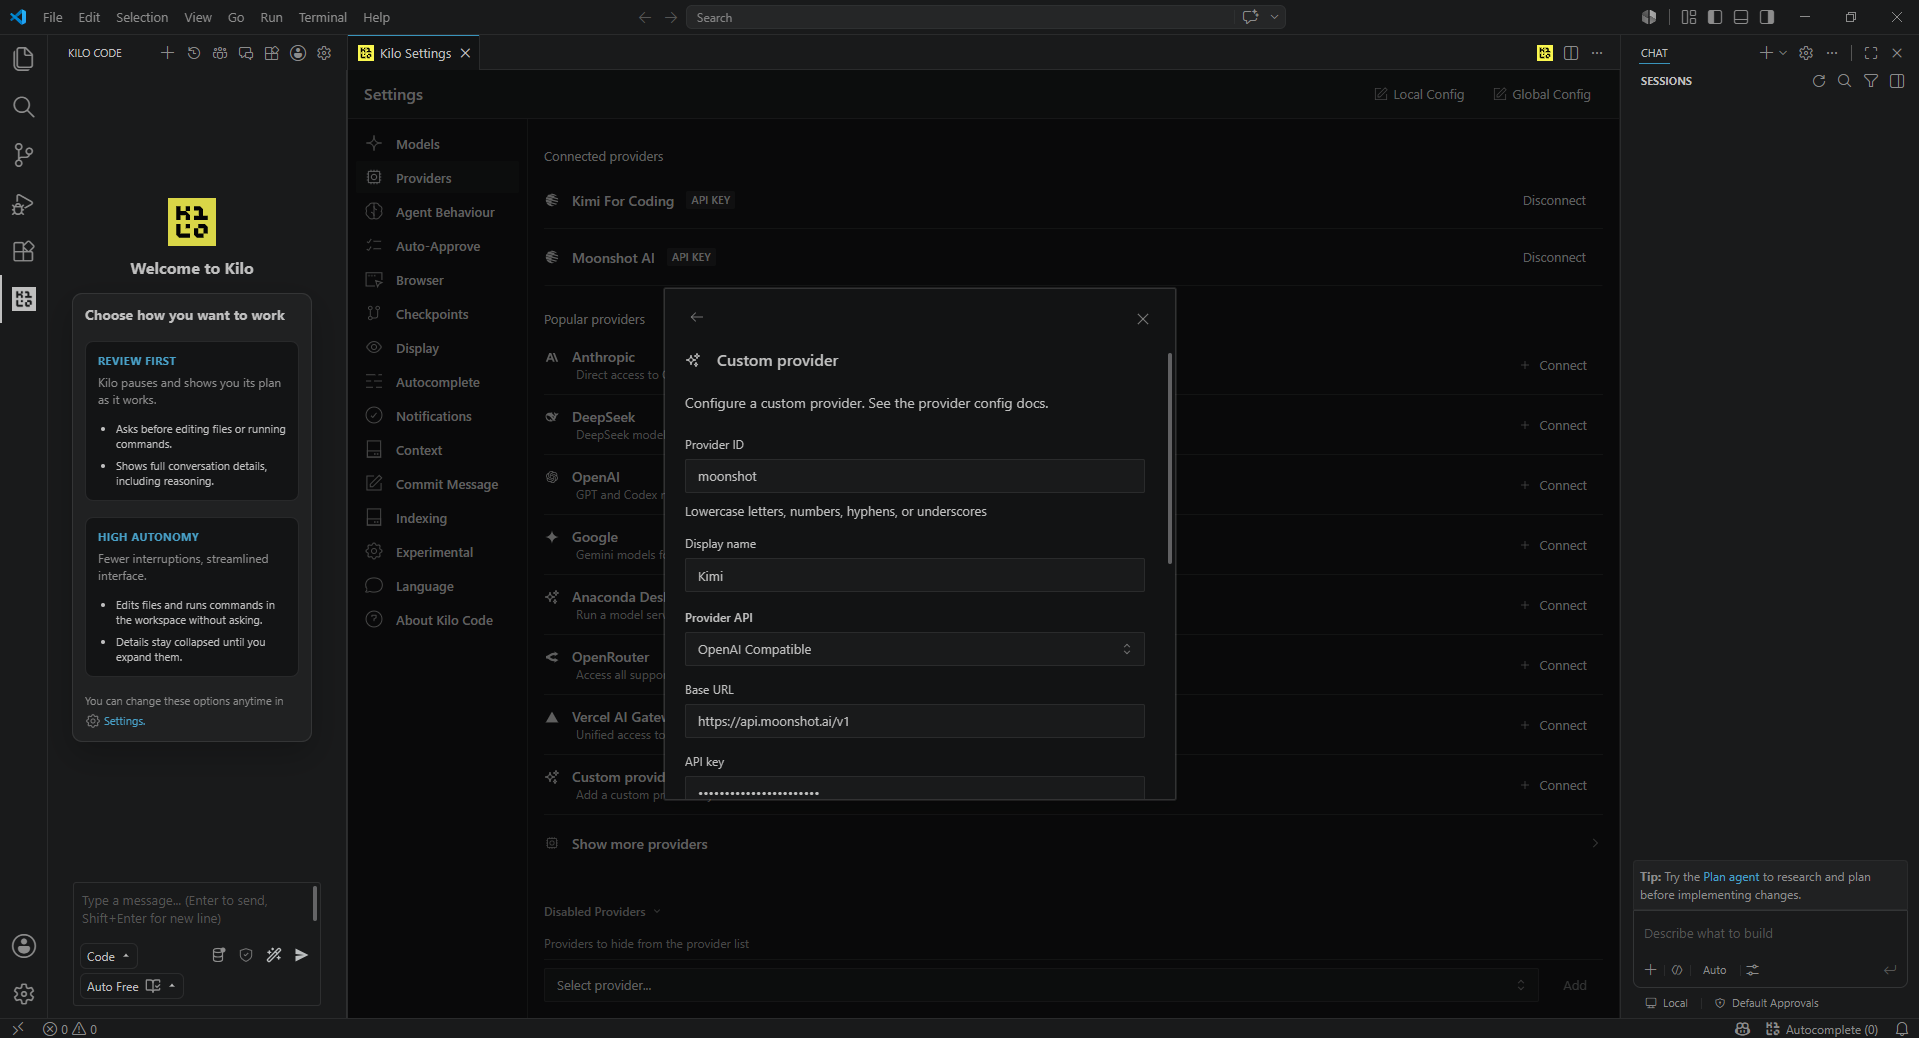Open the Plan agent link in tip
The image size is (1919, 1038).
(1731, 877)
